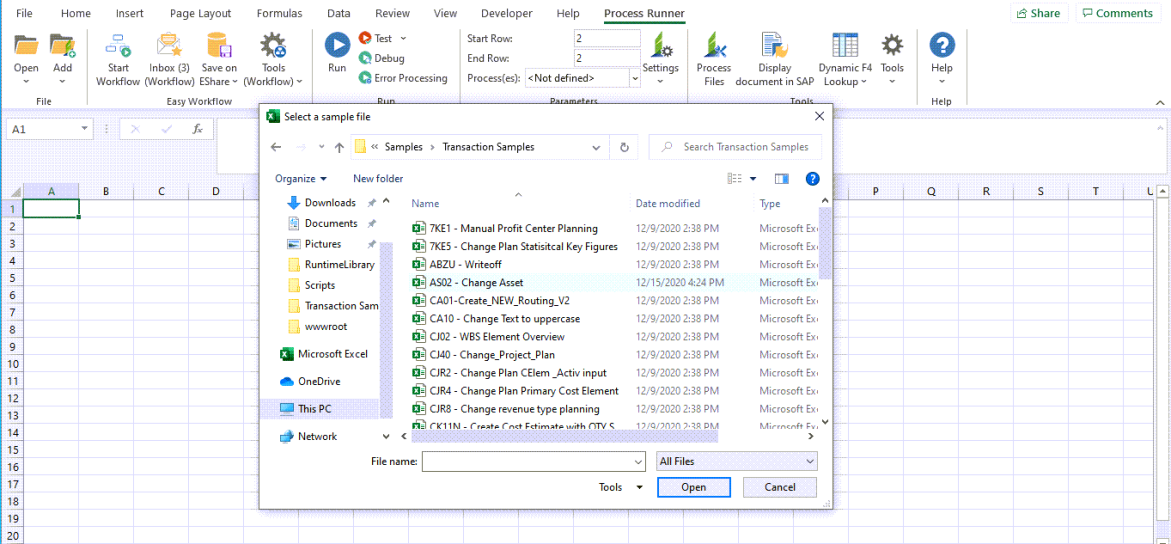
Task: Click the Run play icon
Action: pyautogui.click(x=337, y=45)
